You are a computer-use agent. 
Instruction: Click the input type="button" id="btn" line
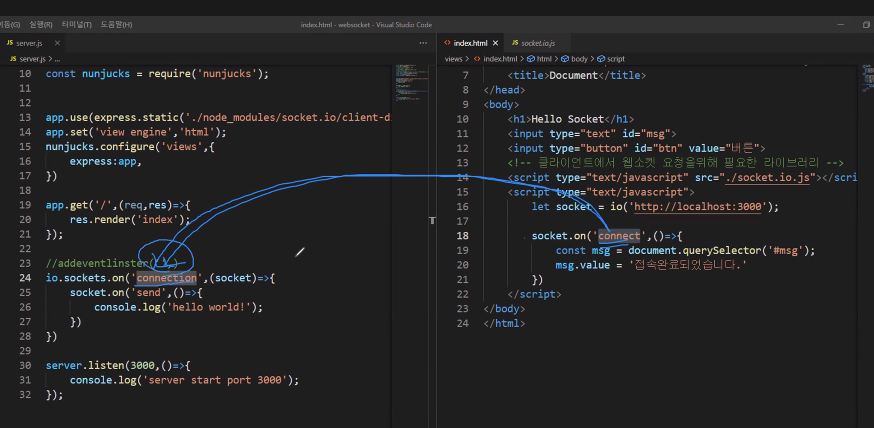click(637, 148)
